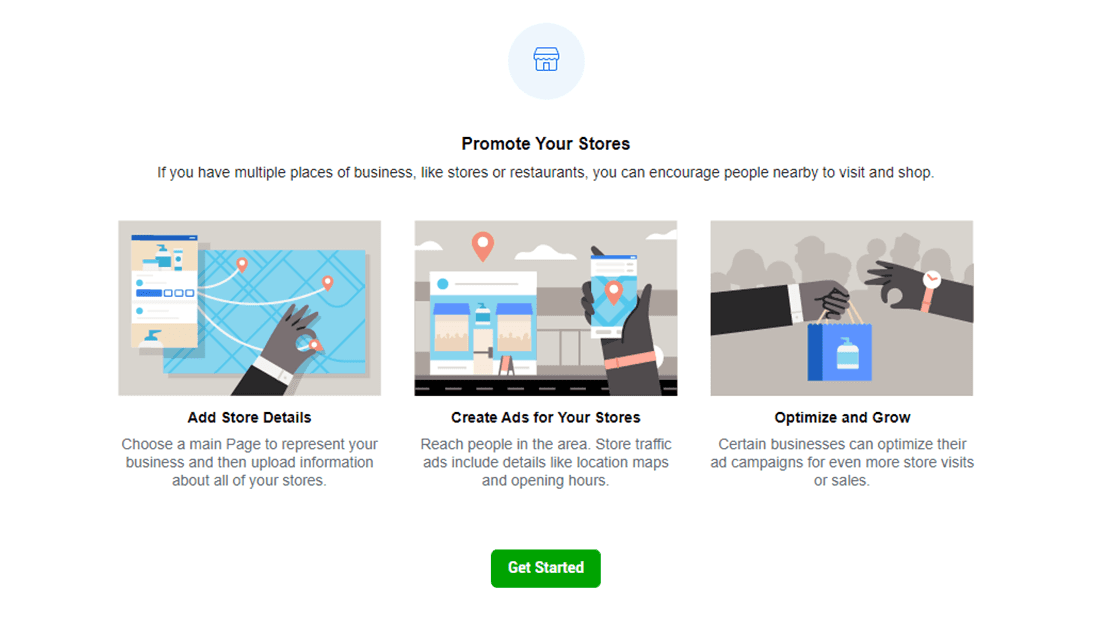Click the Get Started button
Viewport: 1100px width, 628px height.
click(545, 568)
